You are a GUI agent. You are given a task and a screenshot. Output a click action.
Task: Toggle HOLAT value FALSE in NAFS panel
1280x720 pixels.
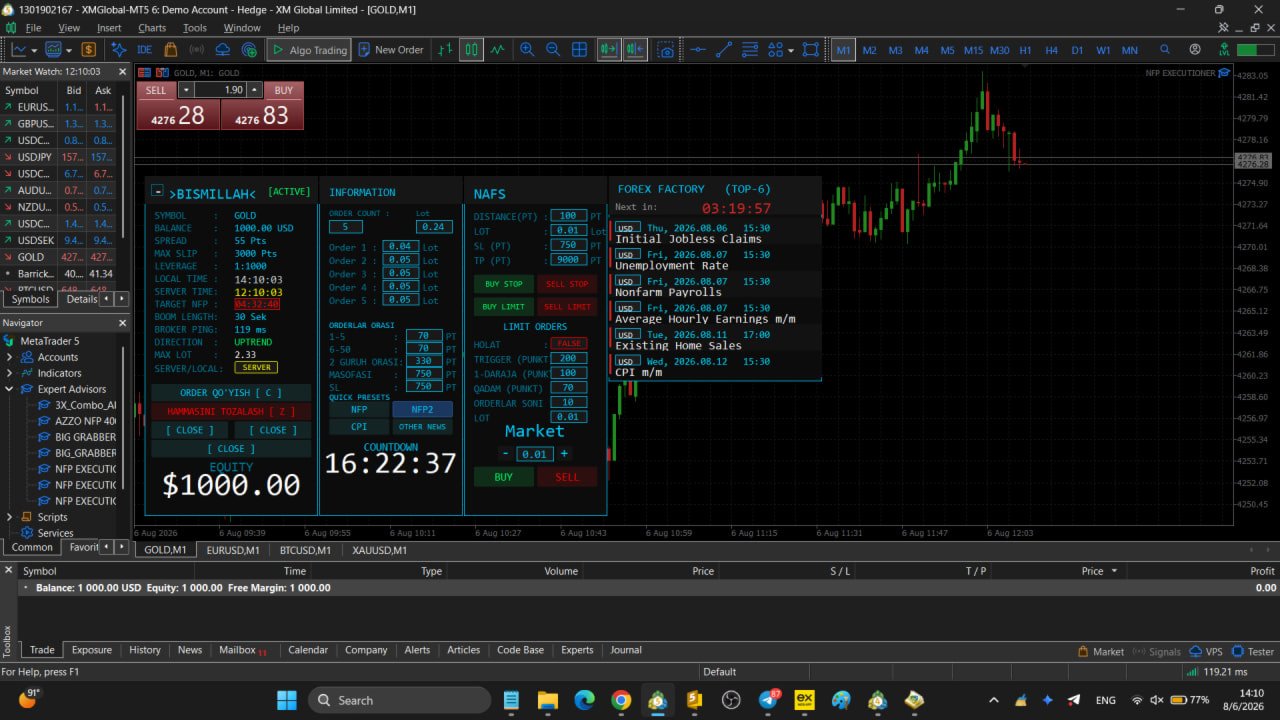(x=568, y=344)
